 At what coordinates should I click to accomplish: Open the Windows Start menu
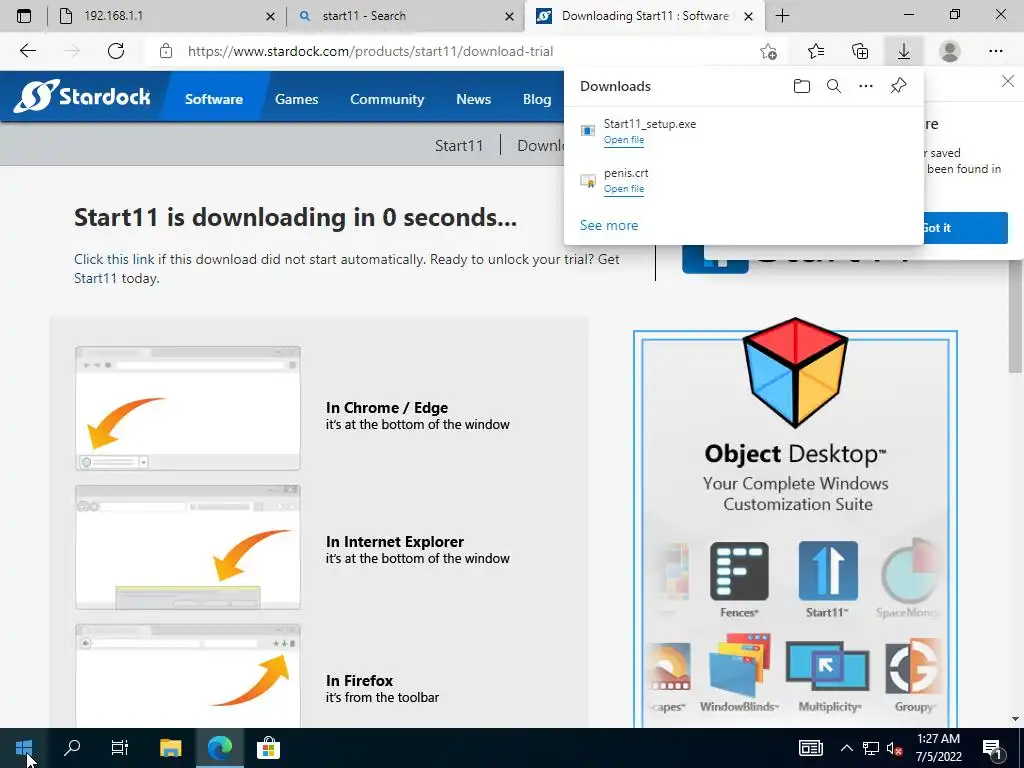24,748
